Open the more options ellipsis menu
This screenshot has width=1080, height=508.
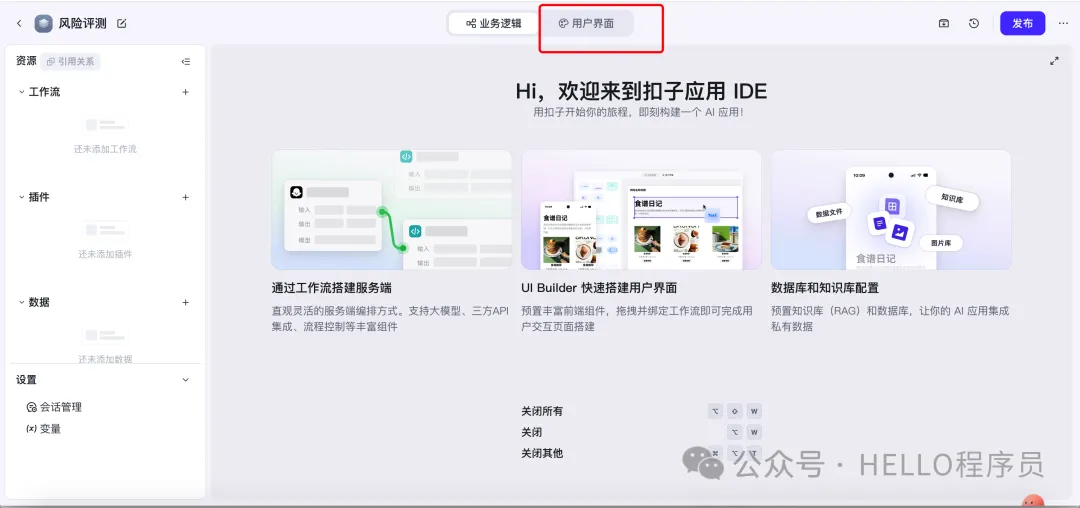point(1063,23)
